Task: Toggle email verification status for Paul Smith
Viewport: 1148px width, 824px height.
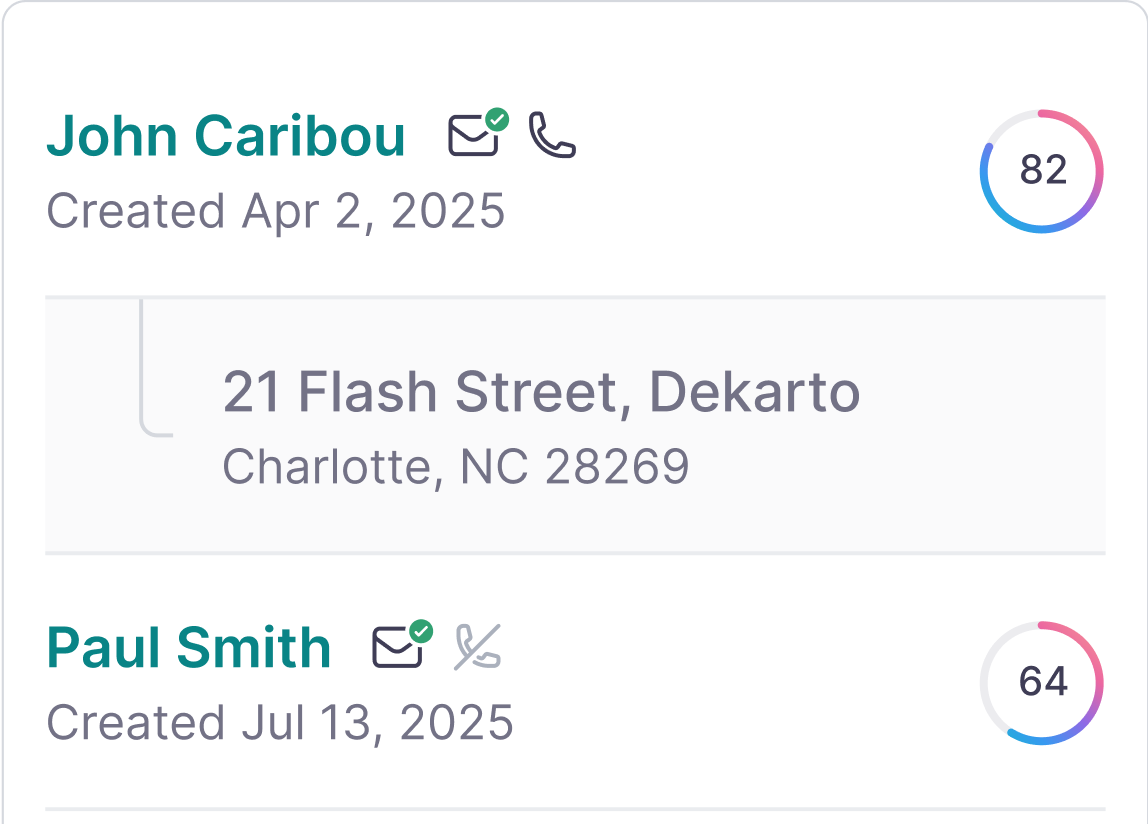Action: (421, 631)
